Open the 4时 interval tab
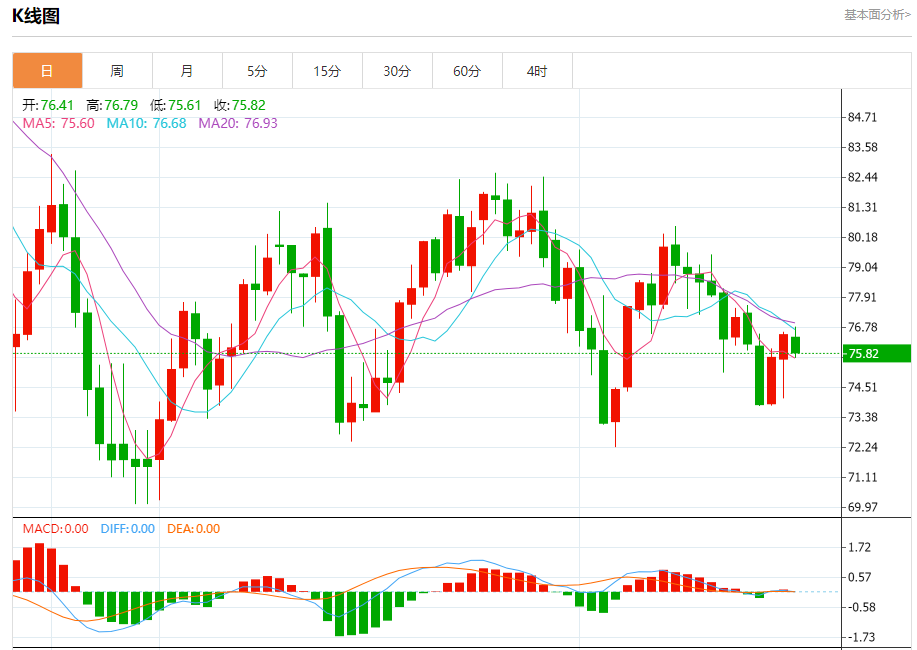 coord(537,71)
